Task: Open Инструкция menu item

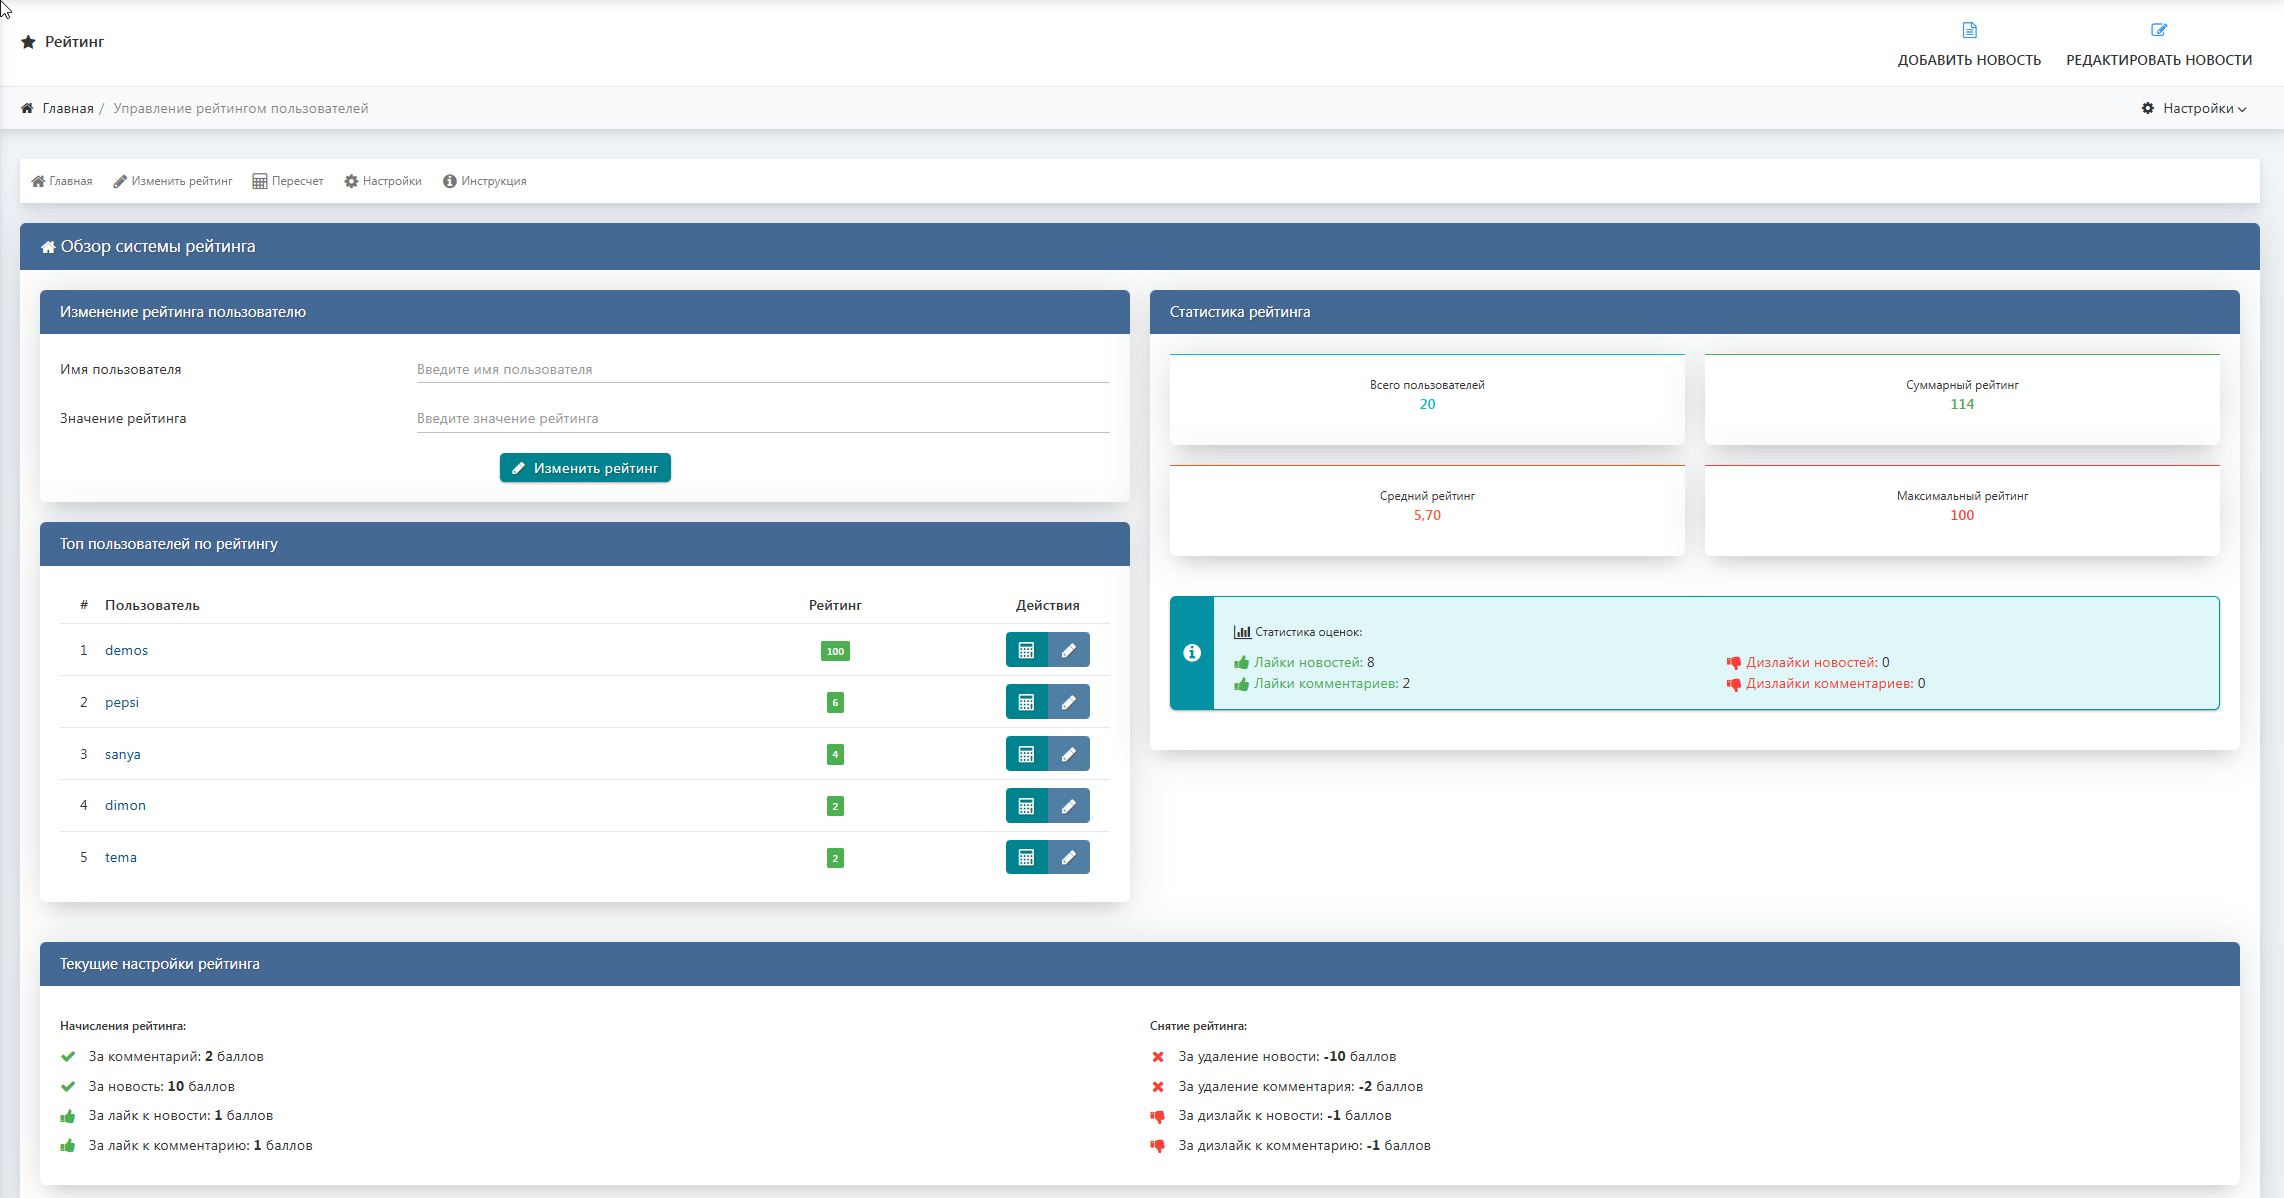Action: tap(485, 181)
